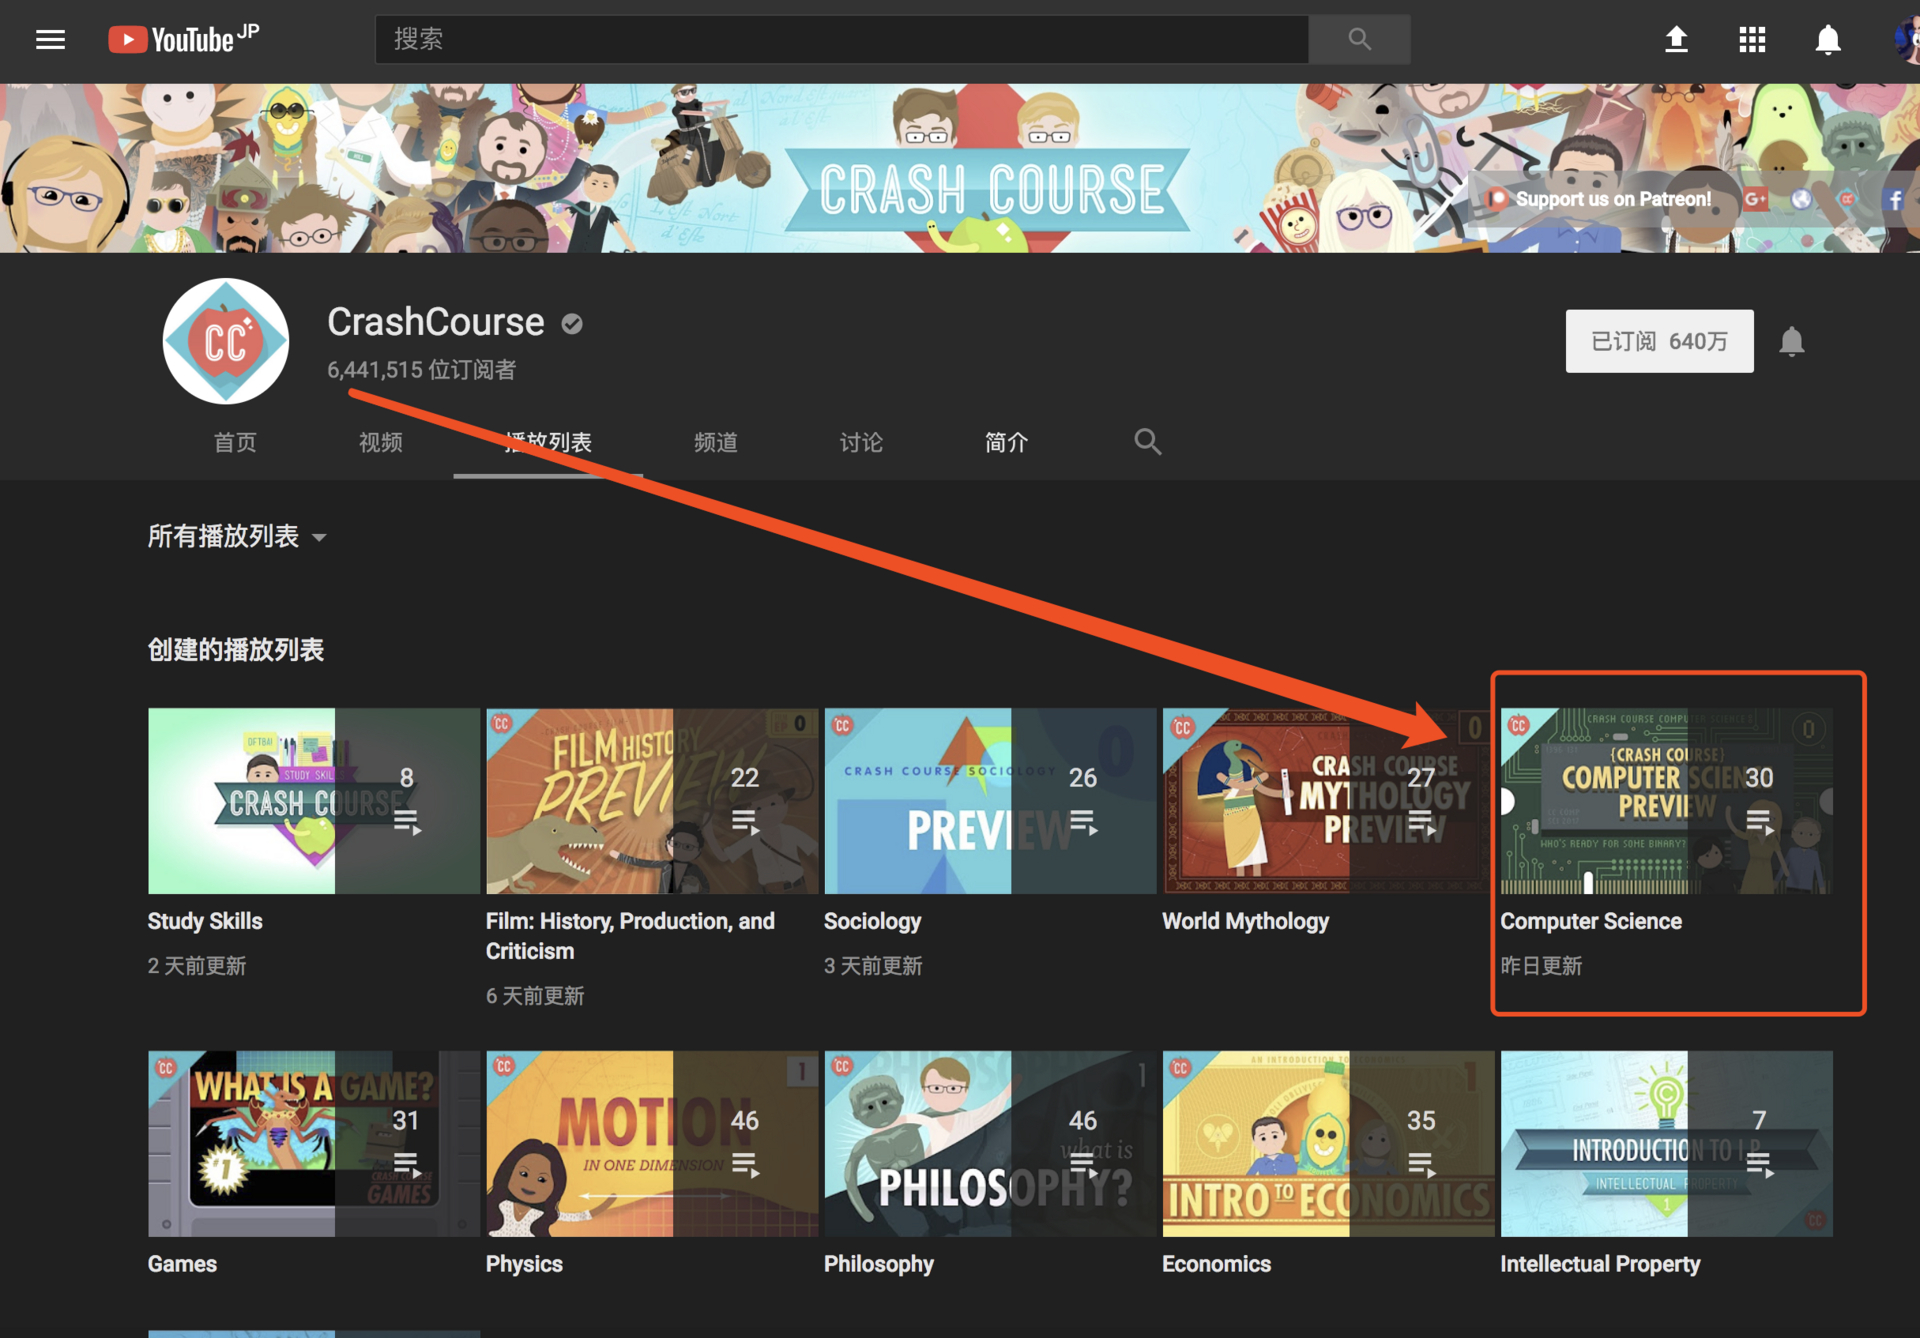The image size is (1920, 1338).
Task: Open the Philosophy playlist title
Action: click(x=878, y=1264)
